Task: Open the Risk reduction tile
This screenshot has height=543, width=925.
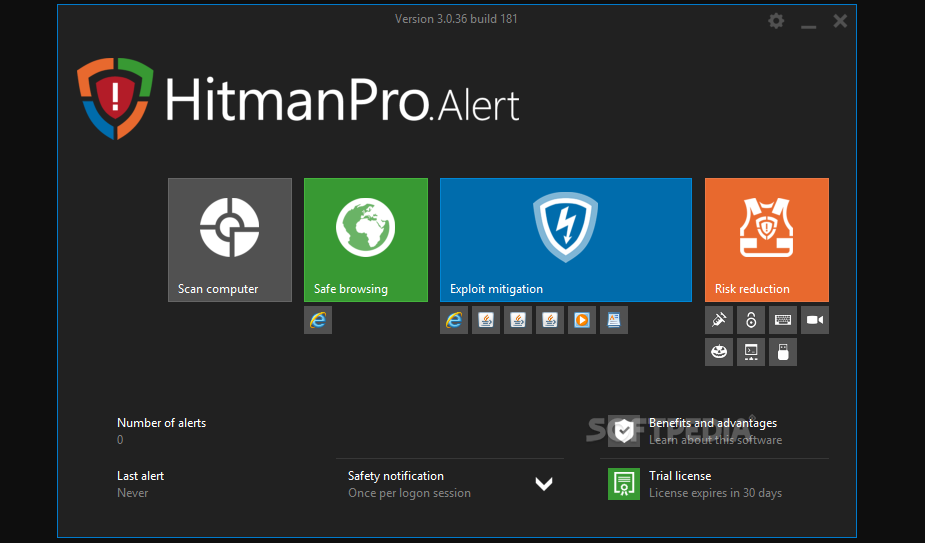Action: click(767, 240)
